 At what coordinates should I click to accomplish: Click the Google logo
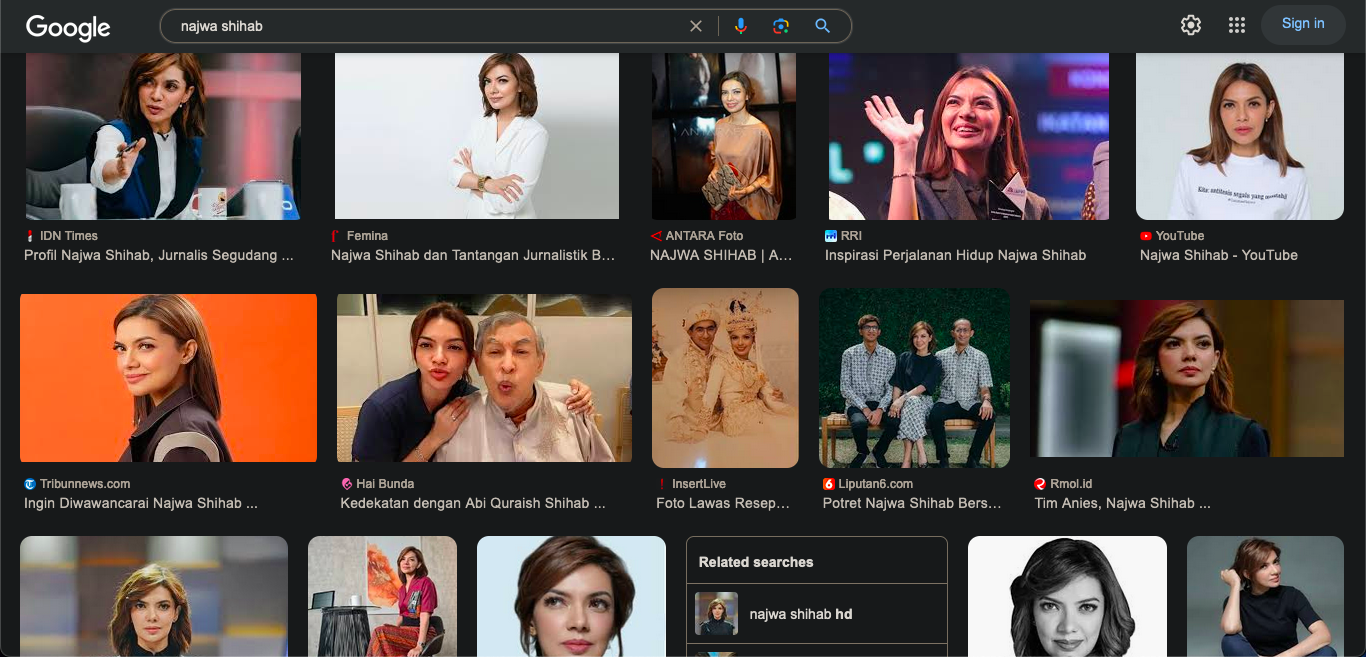68,27
